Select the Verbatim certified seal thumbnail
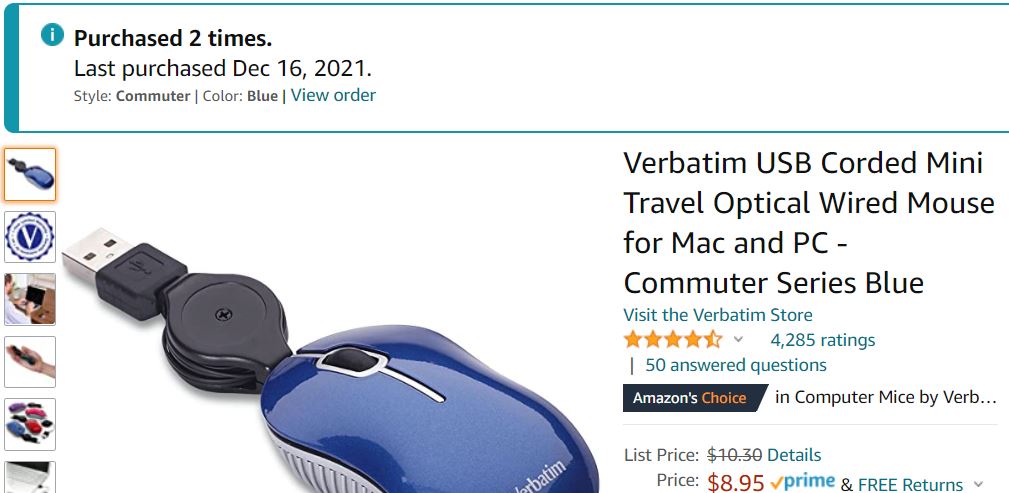This screenshot has height=493, width=1009. click(30, 237)
